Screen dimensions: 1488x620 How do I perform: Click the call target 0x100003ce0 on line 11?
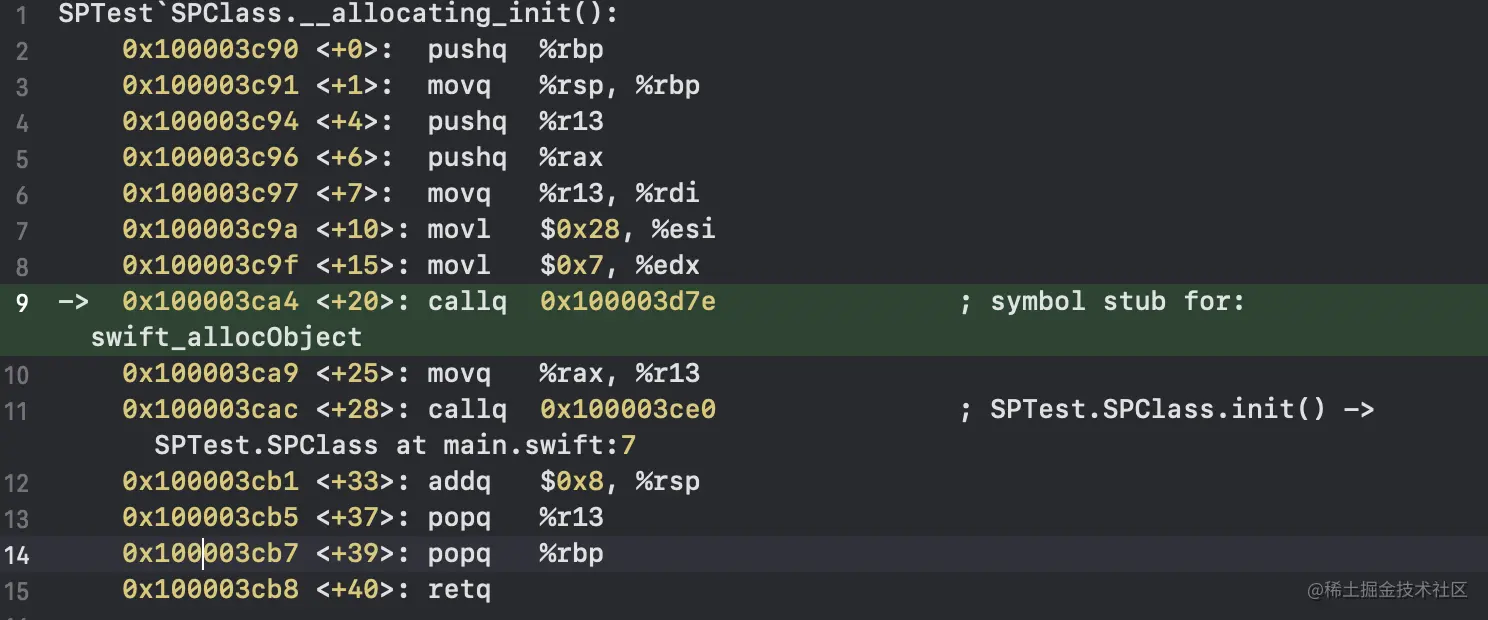(627, 410)
